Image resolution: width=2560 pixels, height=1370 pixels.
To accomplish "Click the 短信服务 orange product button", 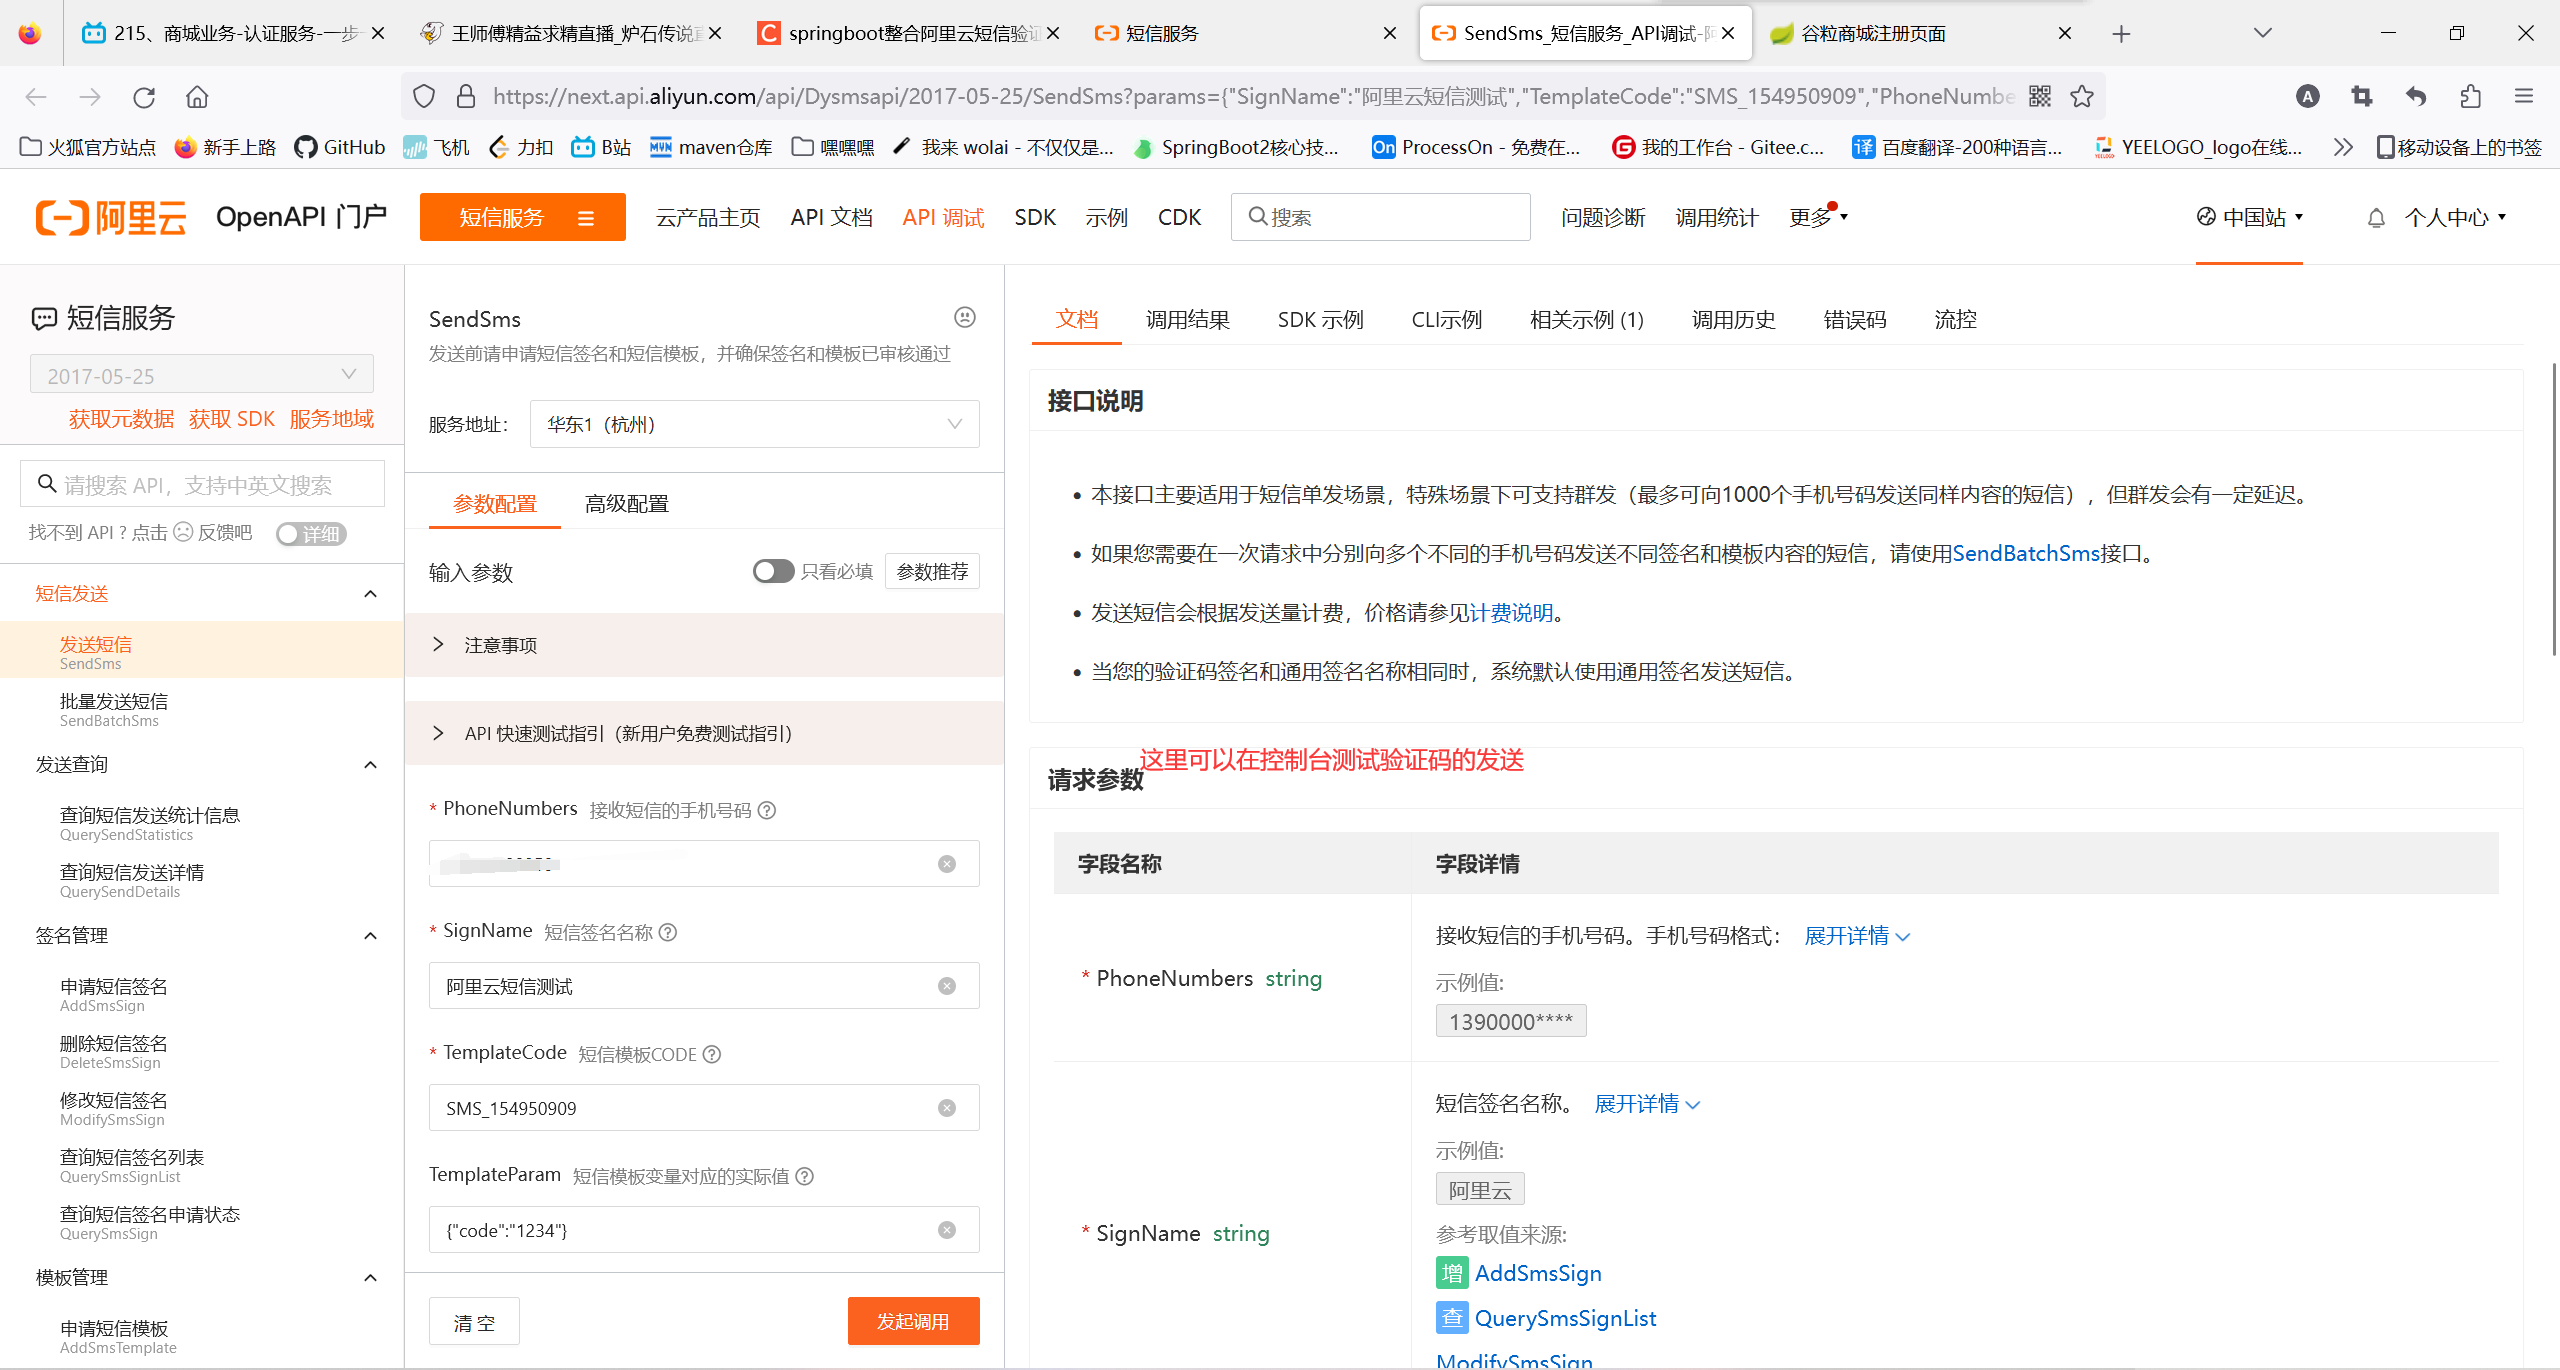I will coord(523,217).
